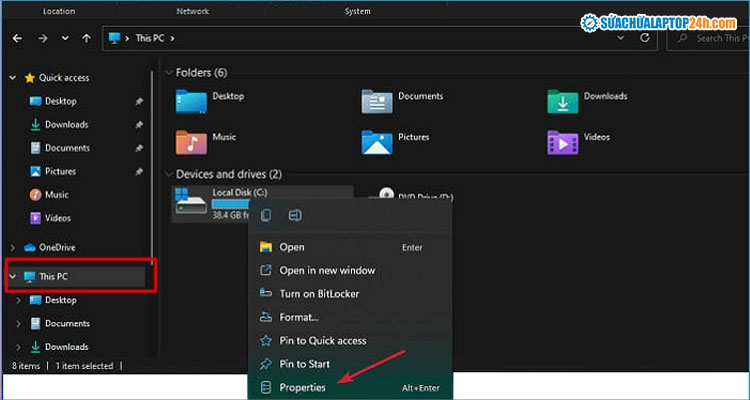Image resolution: width=750 pixels, height=400 pixels.
Task: Open the Videos folder icon
Action: tap(562, 141)
